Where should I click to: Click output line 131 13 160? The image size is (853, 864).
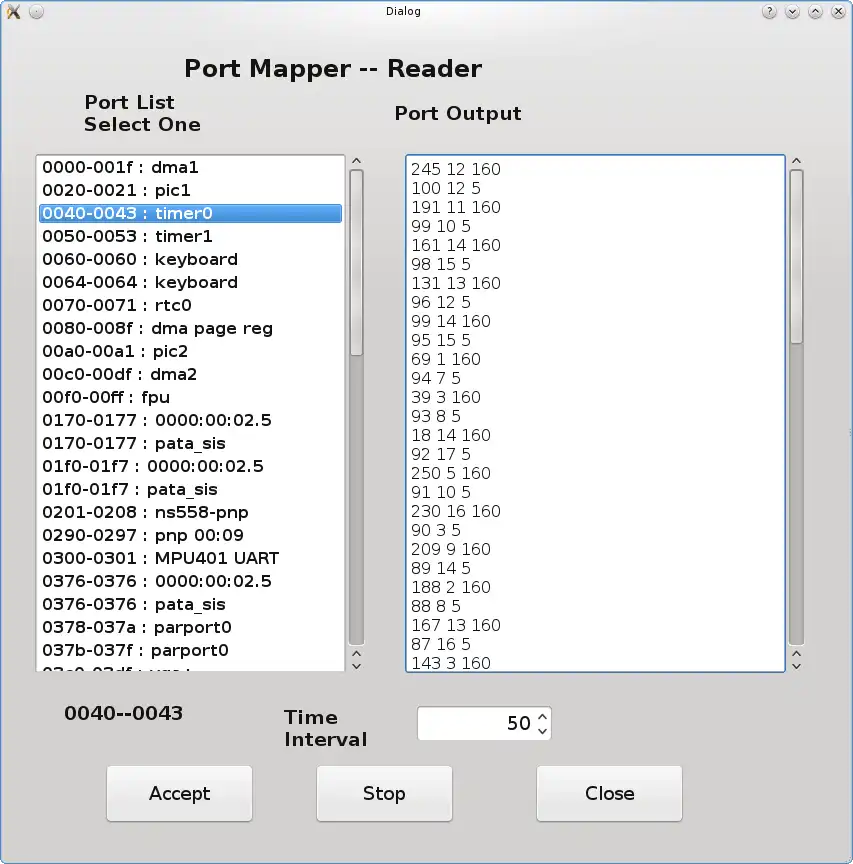[456, 283]
